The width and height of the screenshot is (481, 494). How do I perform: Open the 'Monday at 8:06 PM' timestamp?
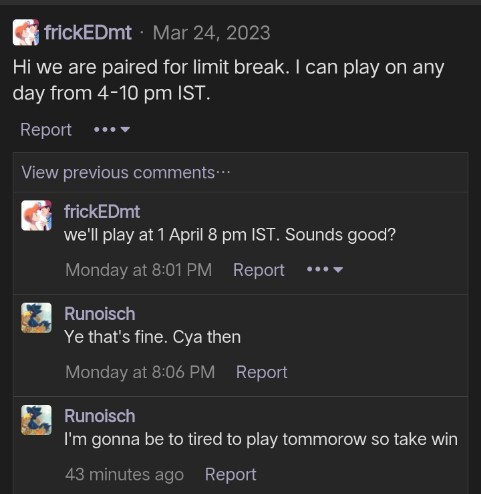coord(140,372)
